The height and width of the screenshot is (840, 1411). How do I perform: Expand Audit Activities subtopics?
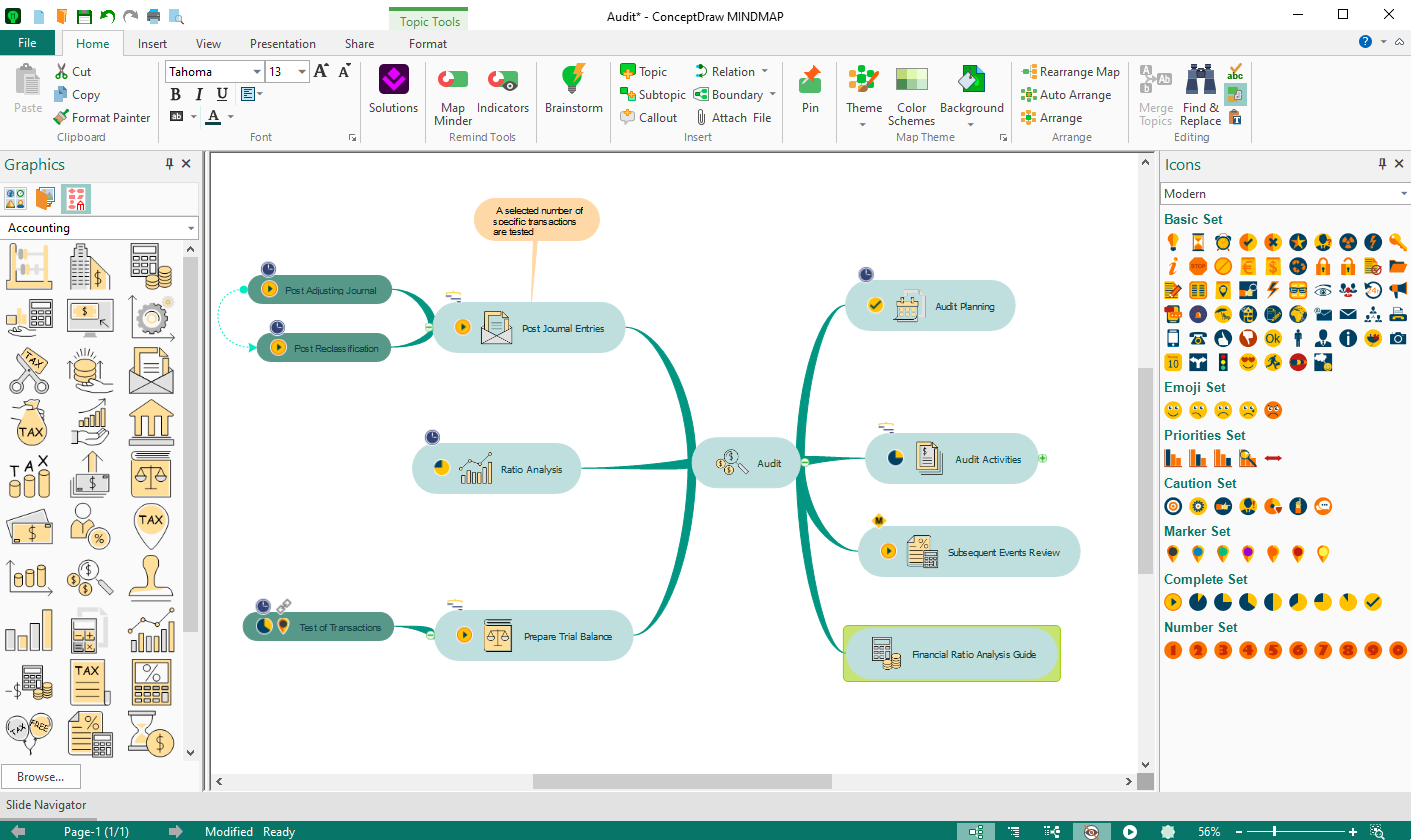(x=1043, y=458)
